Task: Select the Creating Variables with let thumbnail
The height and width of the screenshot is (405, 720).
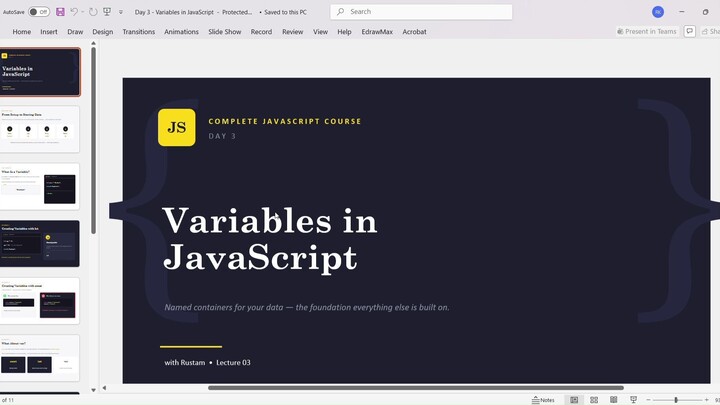Action: click(40, 243)
